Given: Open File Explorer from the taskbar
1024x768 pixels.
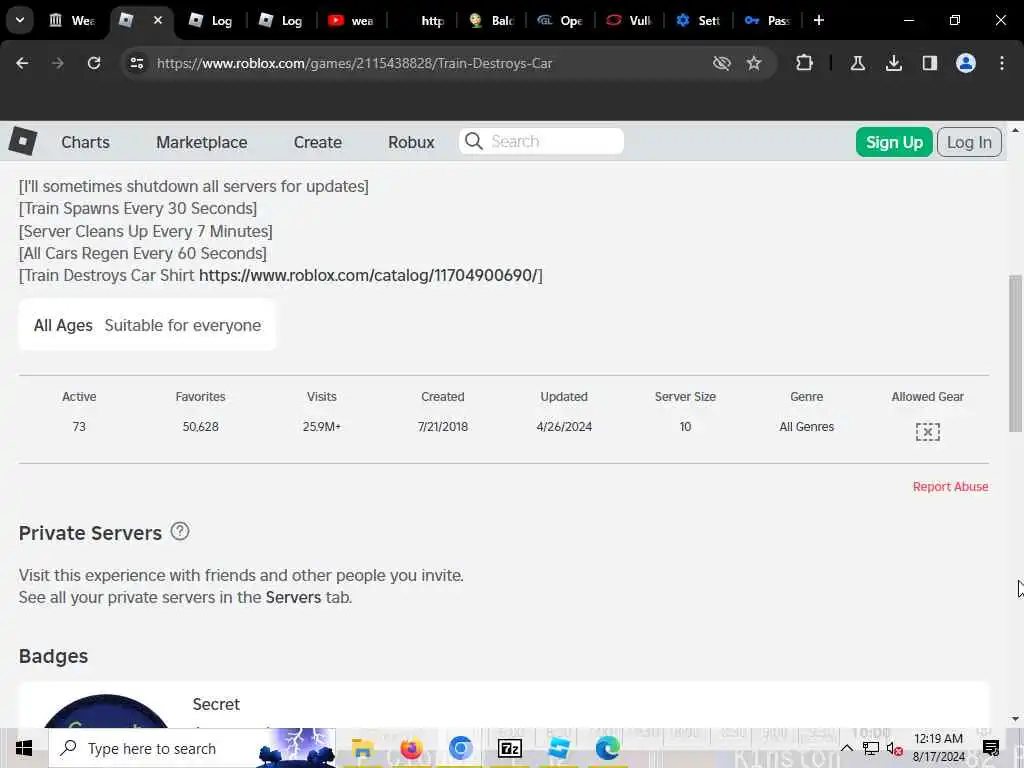Looking at the screenshot, I should 362,748.
